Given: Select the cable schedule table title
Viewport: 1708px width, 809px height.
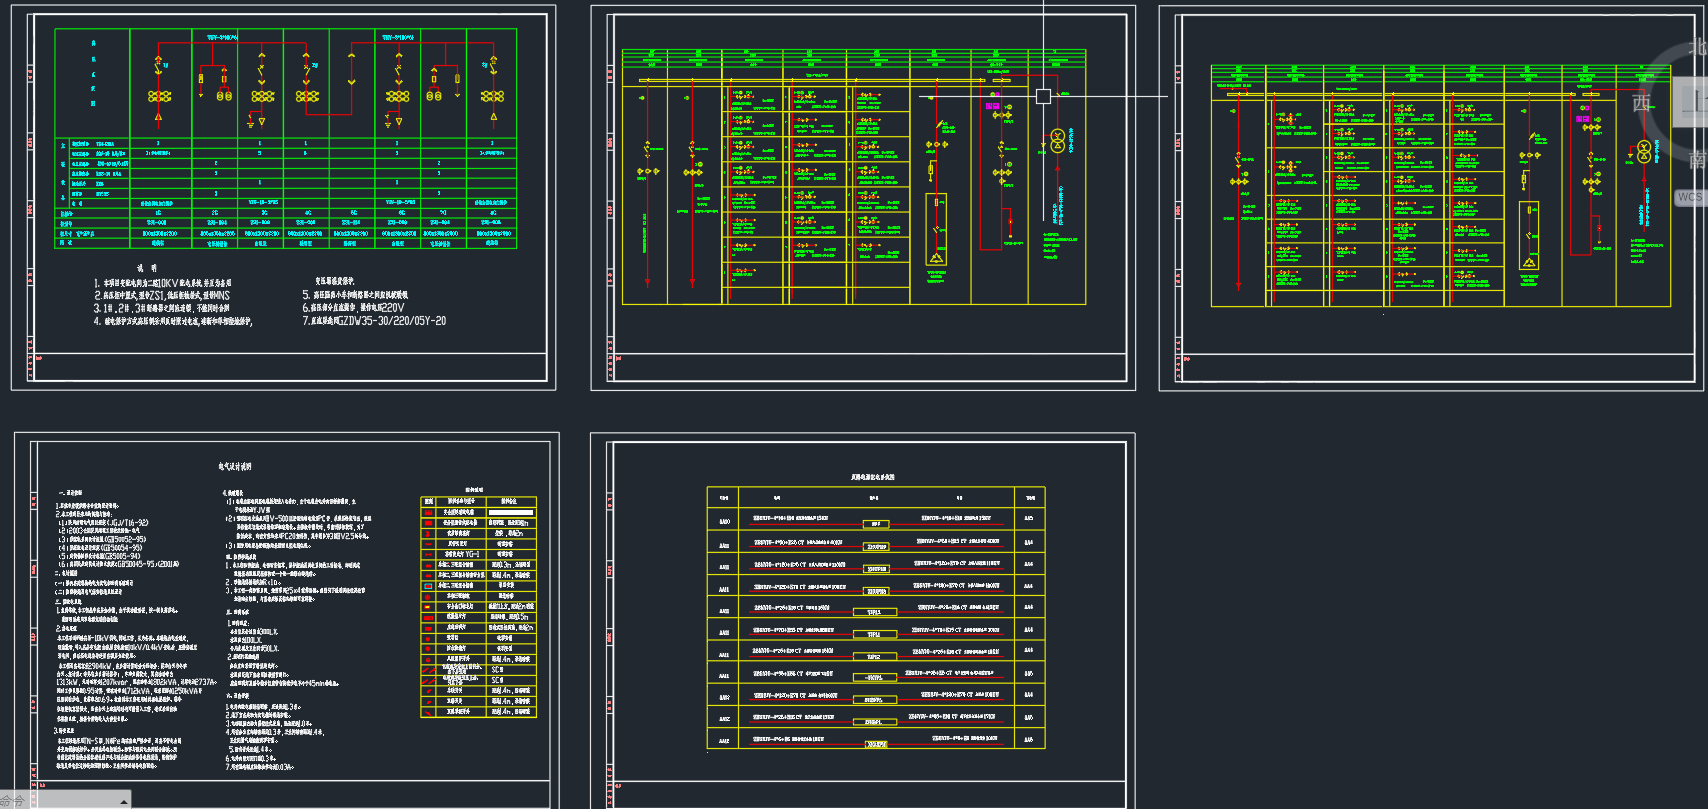Looking at the screenshot, I should (873, 477).
